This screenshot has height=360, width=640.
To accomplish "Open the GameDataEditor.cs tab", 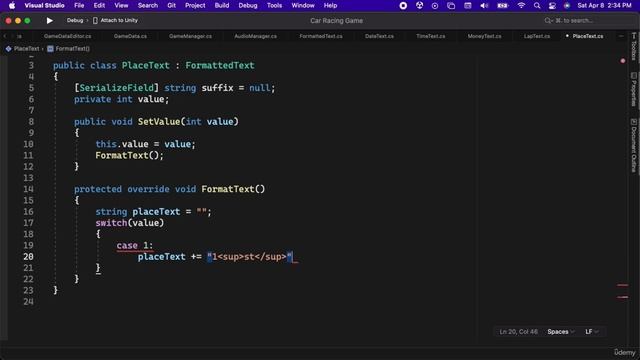I will coord(67,36).
